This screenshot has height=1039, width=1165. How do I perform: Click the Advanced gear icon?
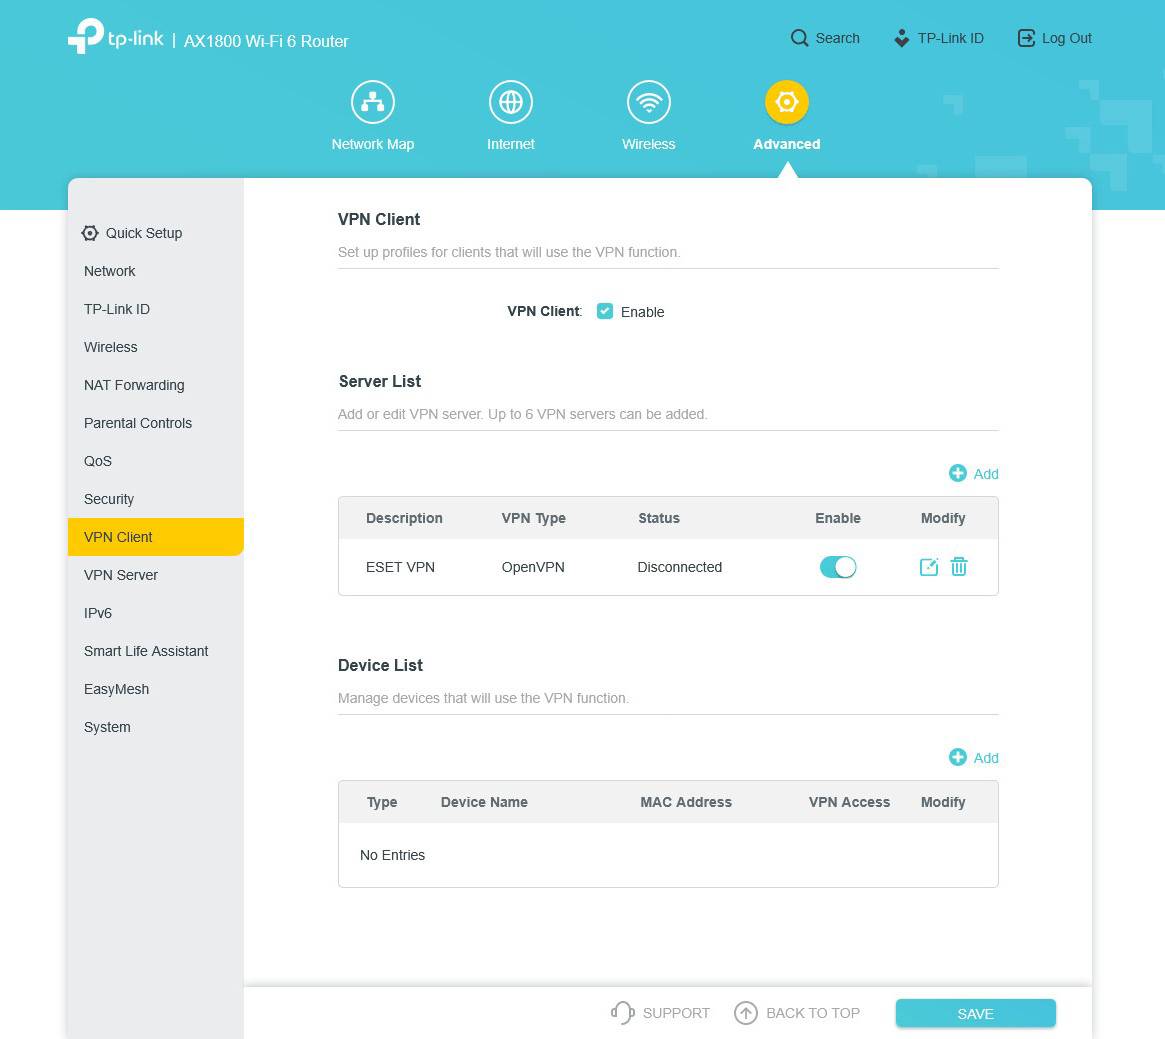pos(786,101)
